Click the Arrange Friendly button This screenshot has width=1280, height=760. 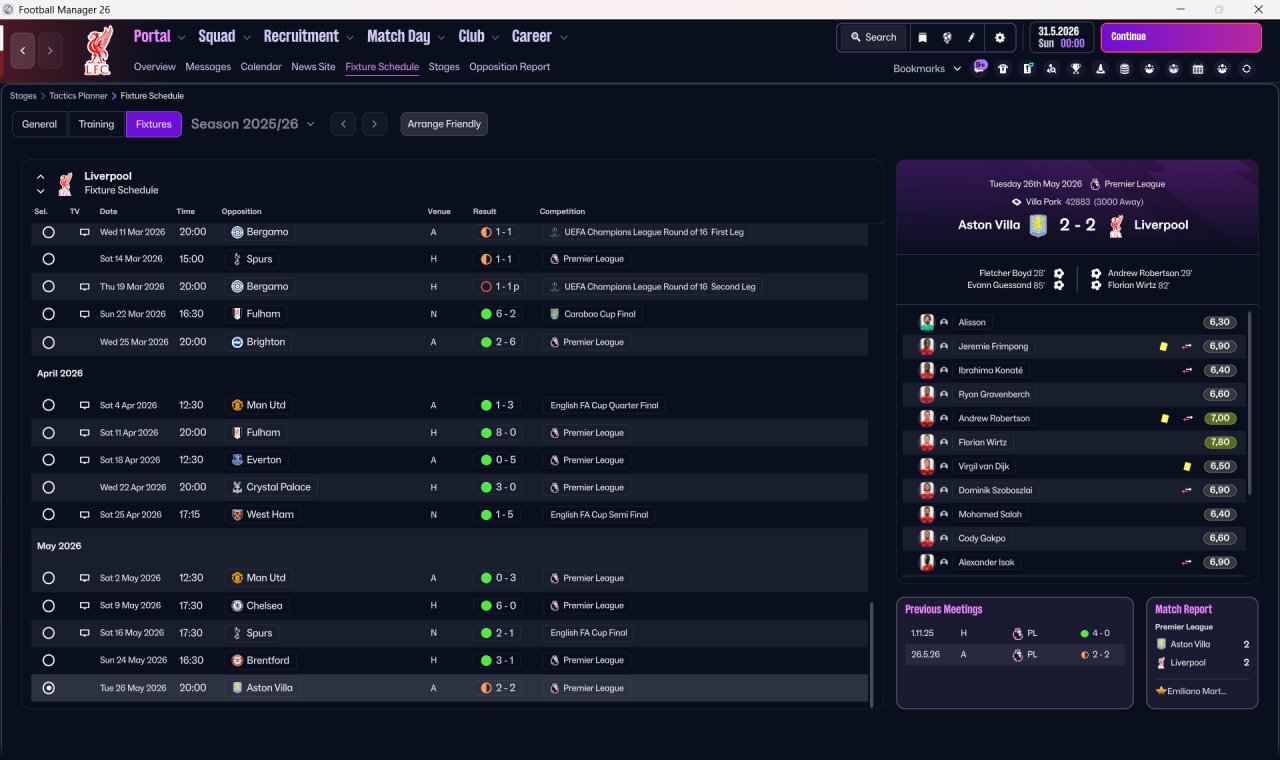[x=444, y=124]
